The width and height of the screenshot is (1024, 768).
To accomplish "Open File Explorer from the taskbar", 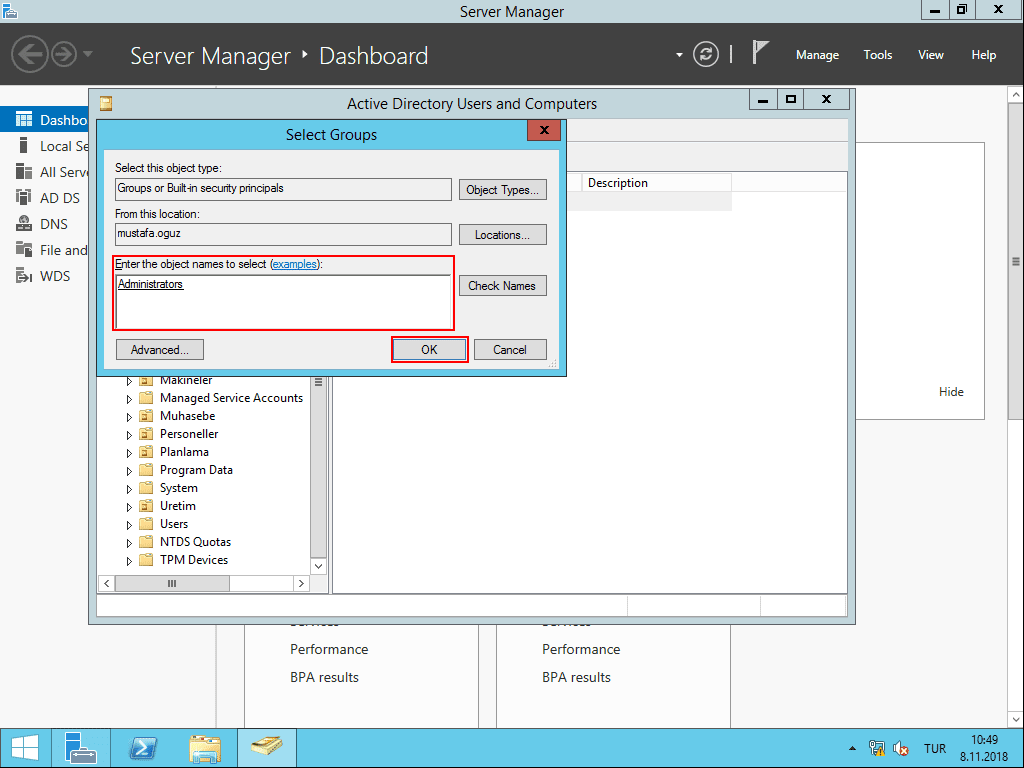I will (x=204, y=748).
